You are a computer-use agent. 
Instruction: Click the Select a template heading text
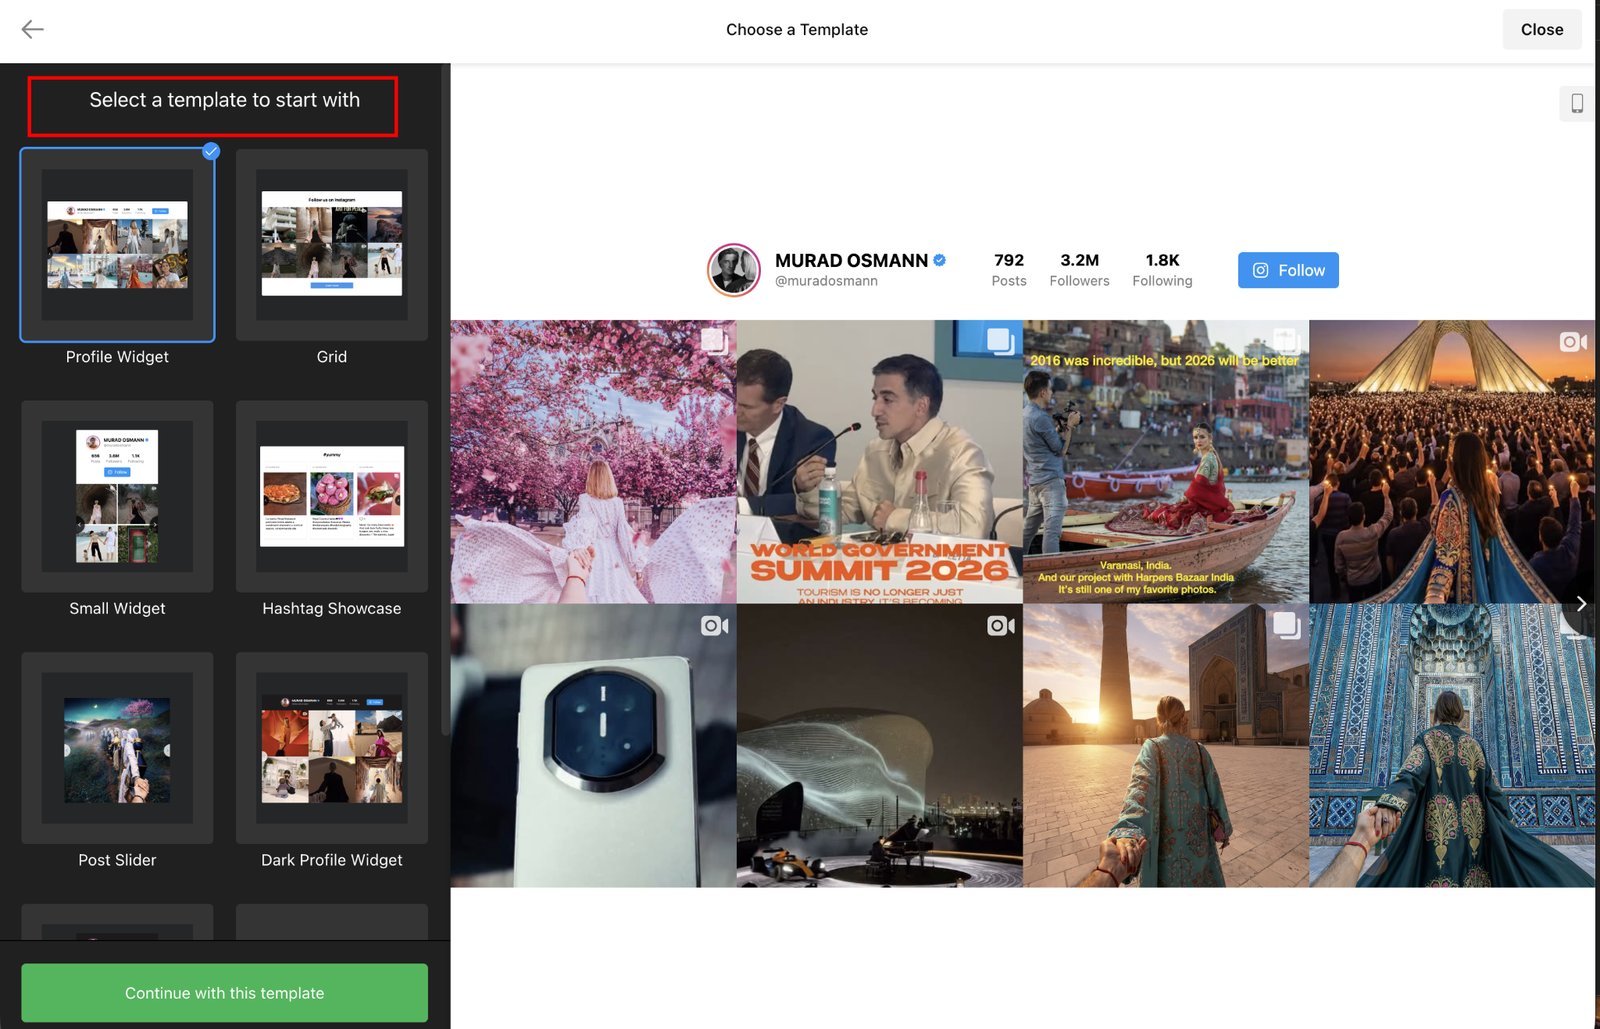[x=224, y=100]
